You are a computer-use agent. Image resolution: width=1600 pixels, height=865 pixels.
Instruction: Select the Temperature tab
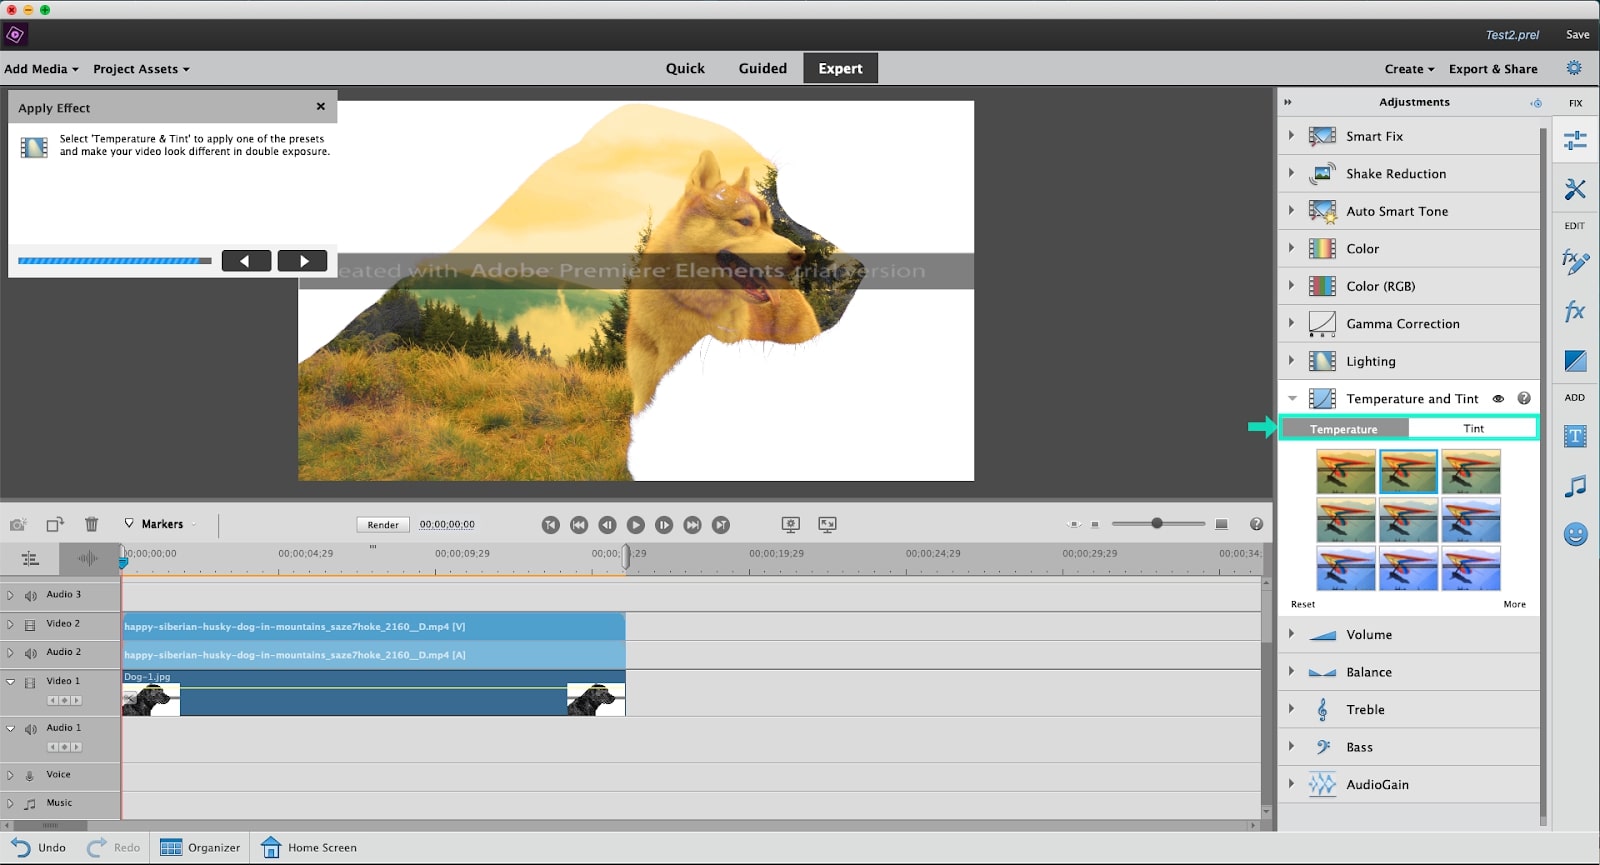[x=1344, y=429]
